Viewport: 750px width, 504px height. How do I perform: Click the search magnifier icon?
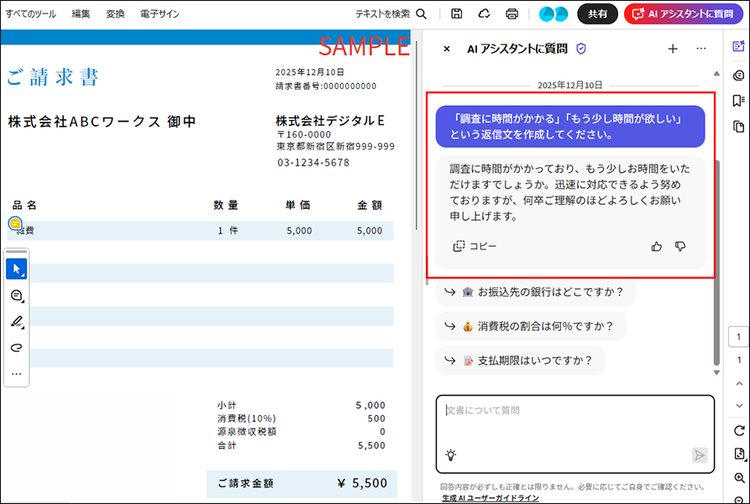(421, 14)
